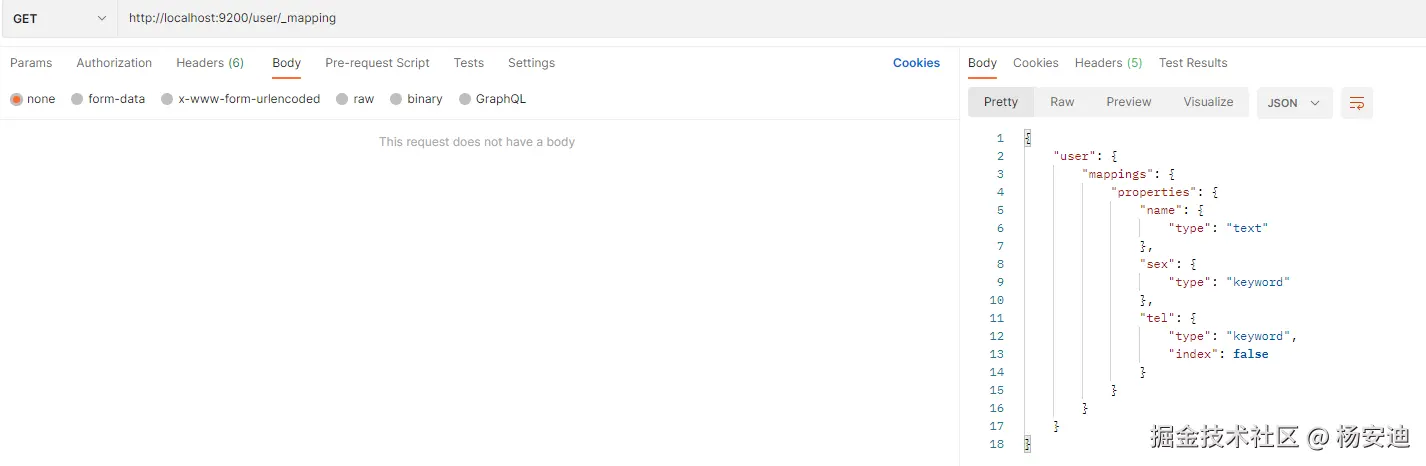
Task: Open the JSON format dropdown
Action: click(x=1294, y=103)
